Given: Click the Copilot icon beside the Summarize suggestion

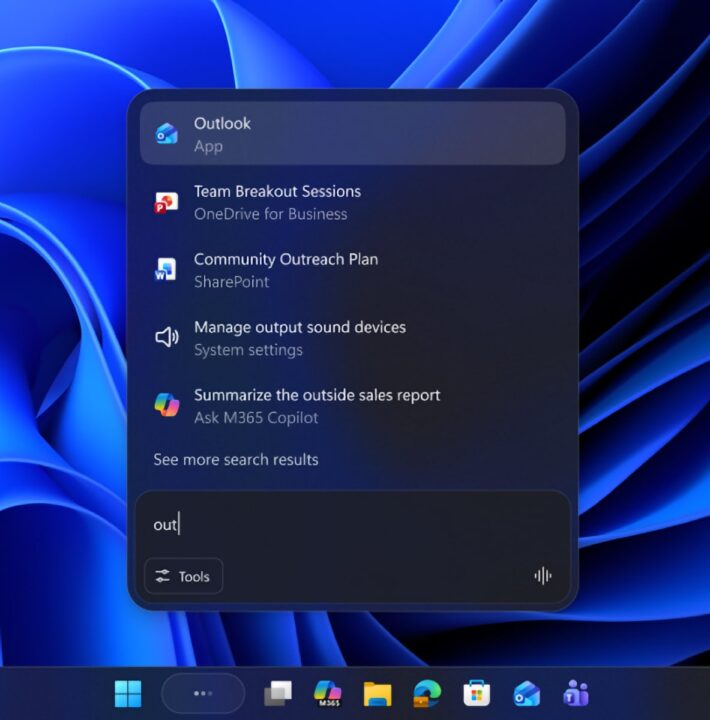Looking at the screenshot, I should click(x=166, y=405).
